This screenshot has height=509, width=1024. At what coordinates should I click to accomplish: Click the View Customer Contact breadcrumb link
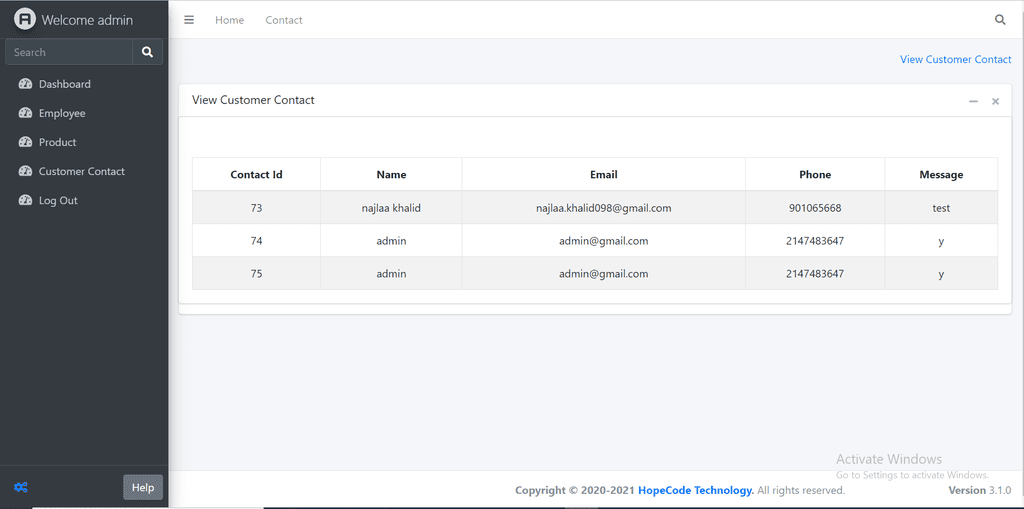point(955,59)
